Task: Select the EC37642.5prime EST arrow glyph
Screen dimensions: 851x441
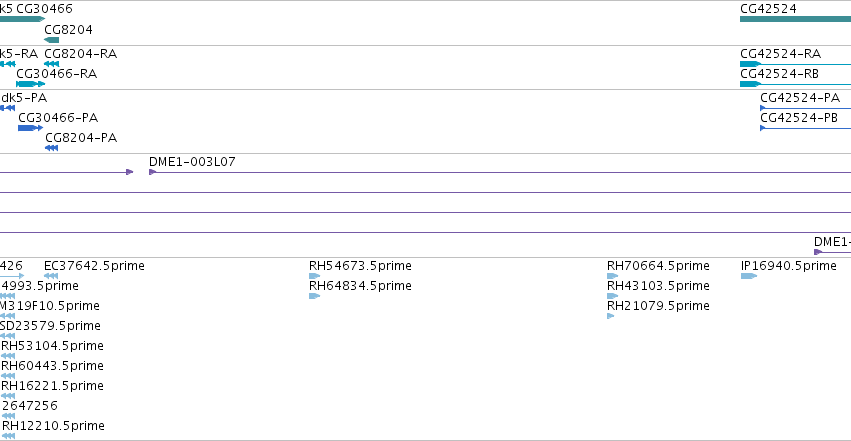Action: pos(51,276)
